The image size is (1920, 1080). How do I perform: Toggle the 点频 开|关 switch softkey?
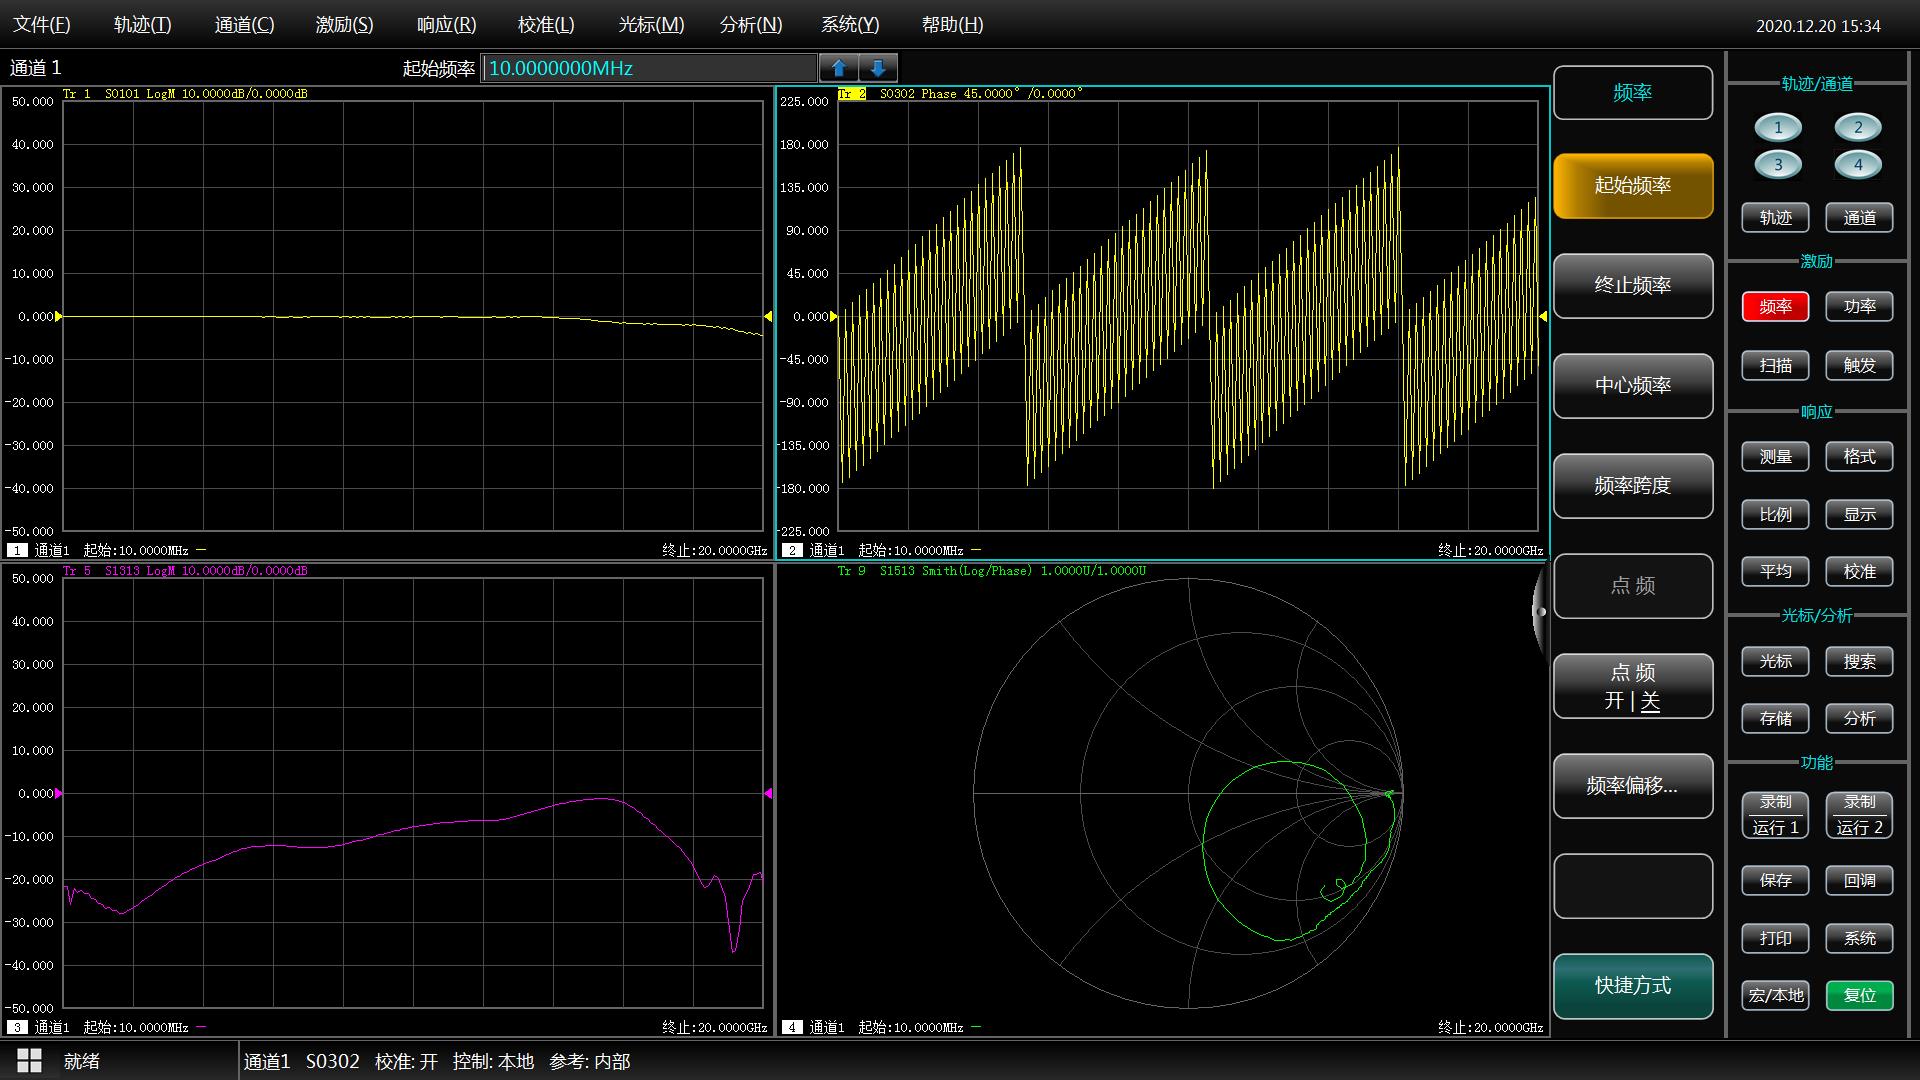(x=1633, y=686)
